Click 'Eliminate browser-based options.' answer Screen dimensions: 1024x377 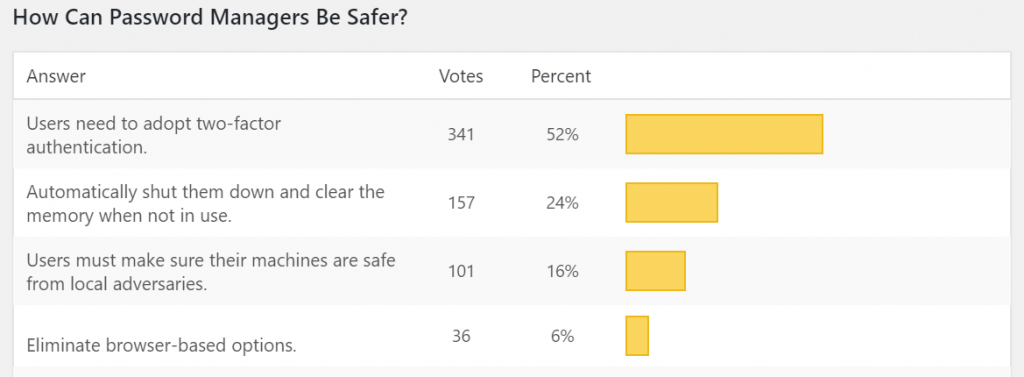click(x=161, y=346)
